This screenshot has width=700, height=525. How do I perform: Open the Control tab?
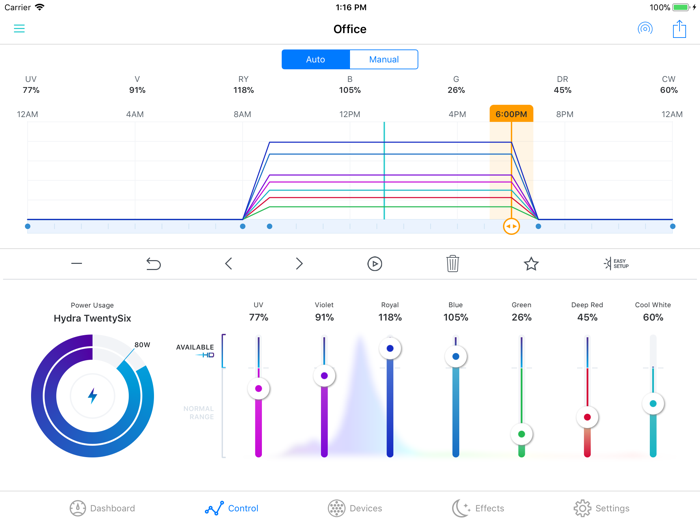232,508
